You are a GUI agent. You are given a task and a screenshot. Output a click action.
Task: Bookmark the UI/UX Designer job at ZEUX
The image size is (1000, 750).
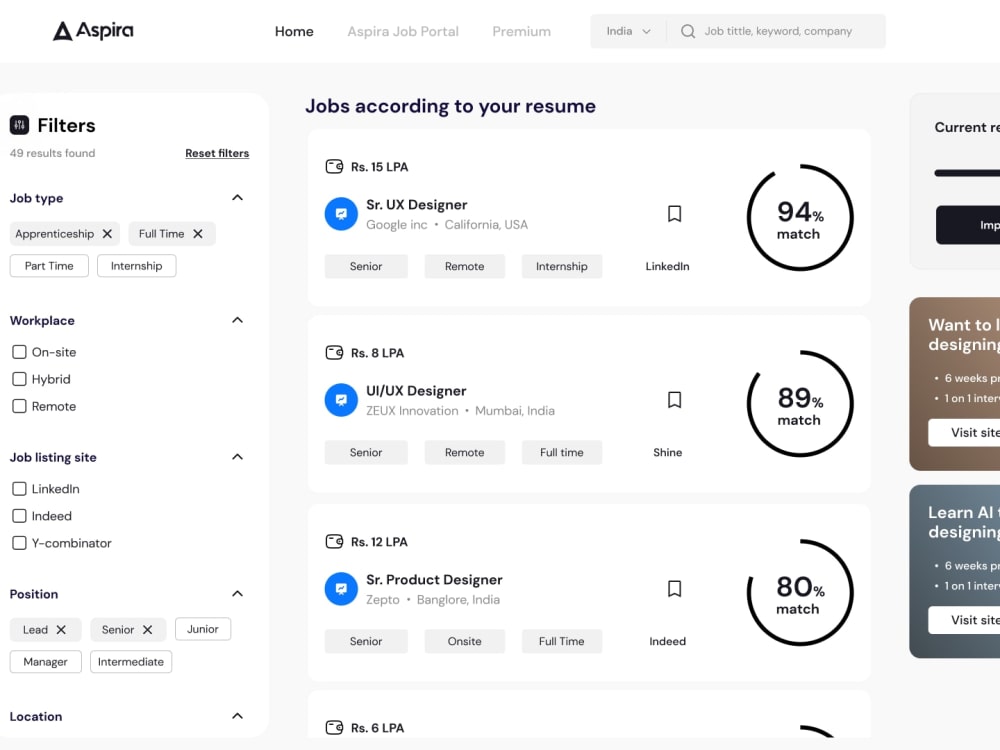[674, 400]
